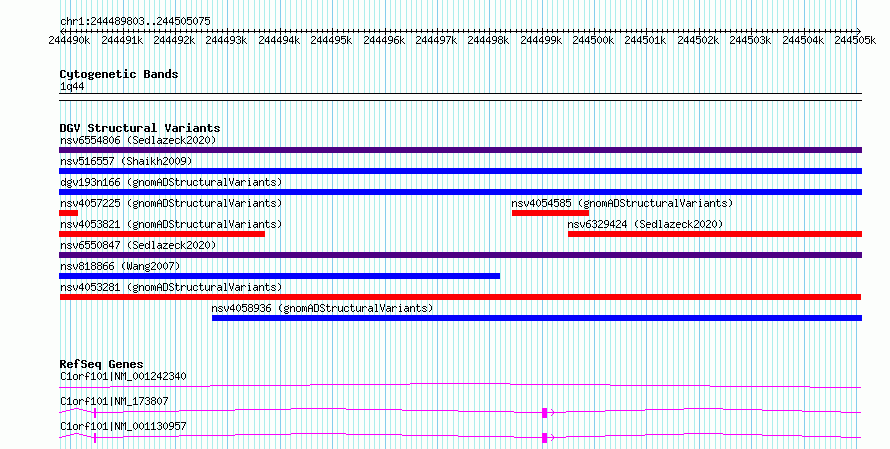Image resolution: width=890 pixels, height=449 pixels.
Task: Open gene label C1orf101|NM_001130957
Action: [x=123, y=426]
